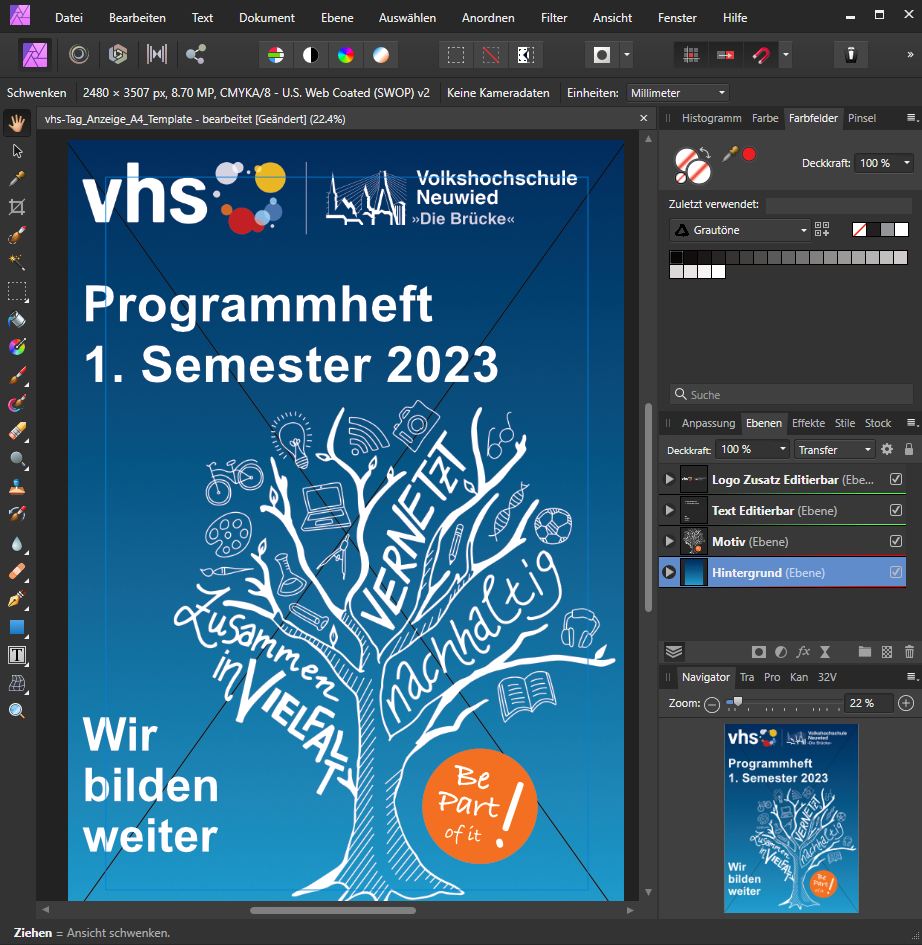Expand the Text Editierbar layer group
Screen dimensions: 922x945
click(x=669, y=510)
